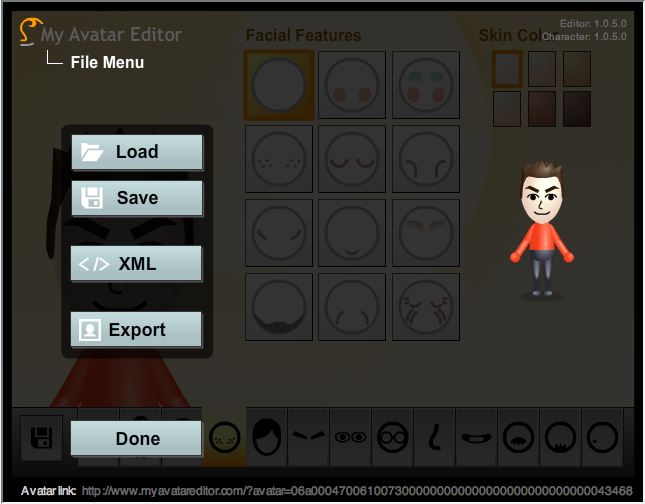The height and width of the screenshot is (504, 645).
Task: Click the avatar link URL field
Action: pyautogui.click(x=357, y=491)
